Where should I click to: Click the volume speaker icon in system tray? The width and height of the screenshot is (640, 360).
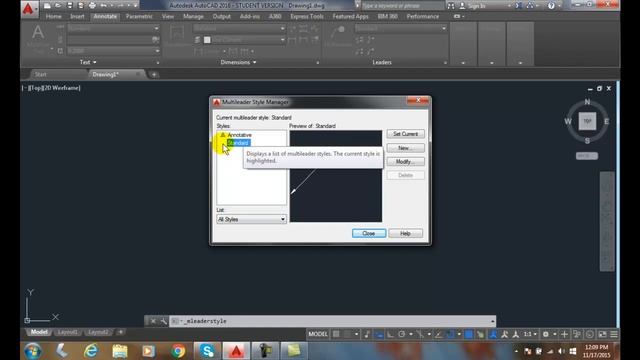pos(562,351)
